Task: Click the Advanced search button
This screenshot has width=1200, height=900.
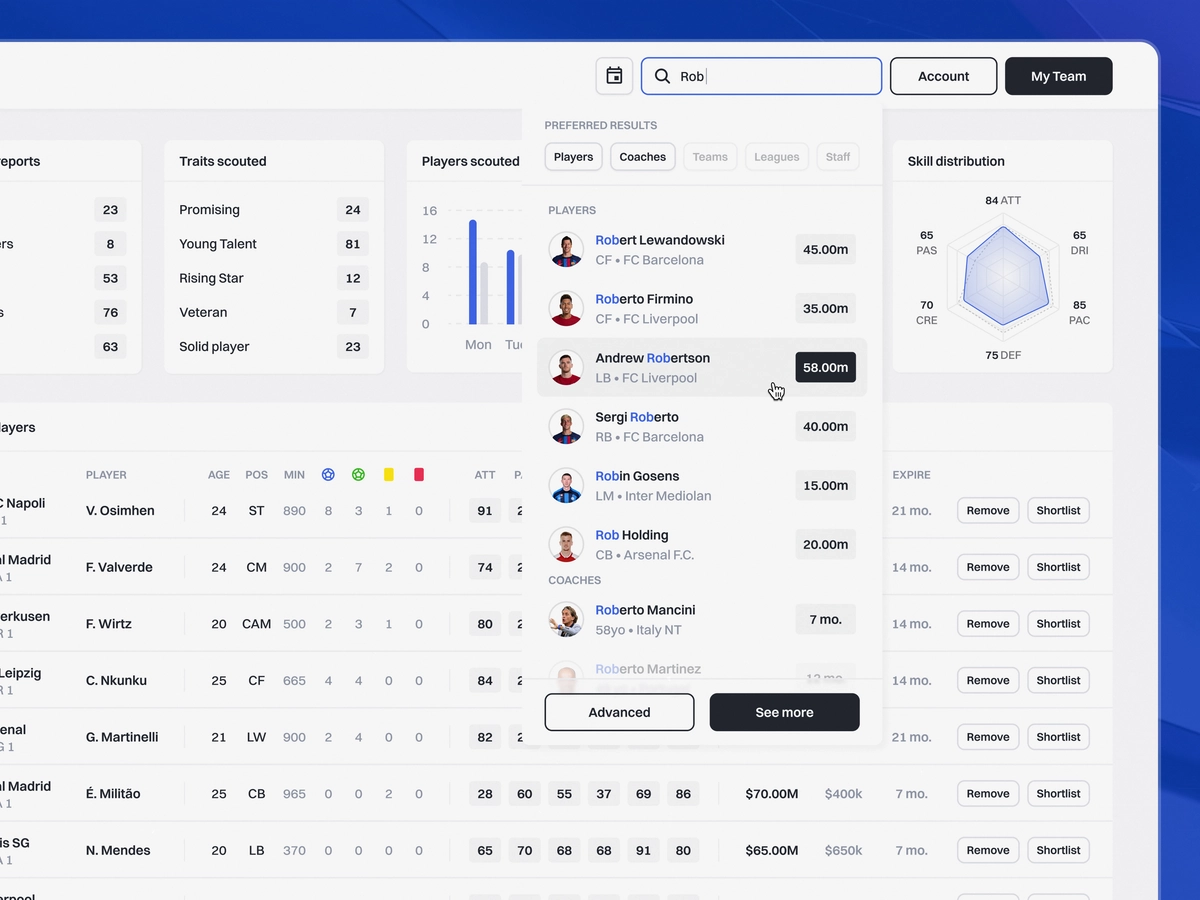Action: coord(619,712)
